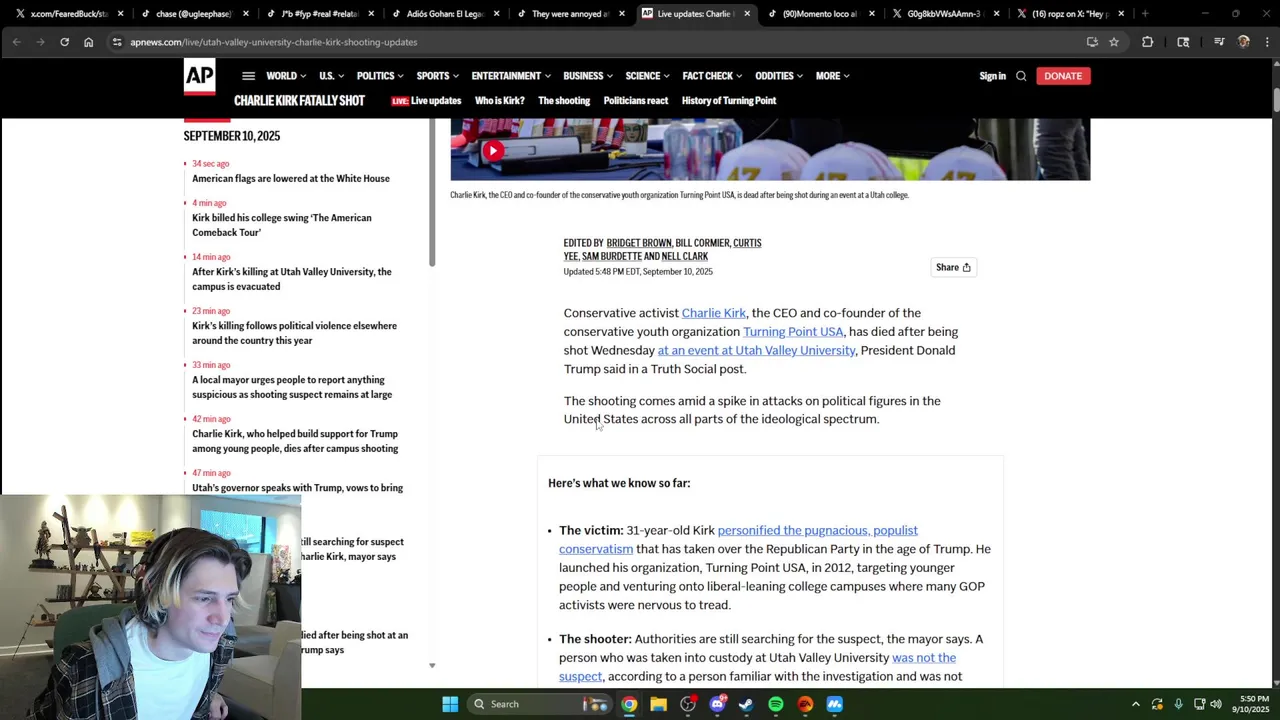
Task: Click Sign in in the AP header
Action: [x=993, y=76]
